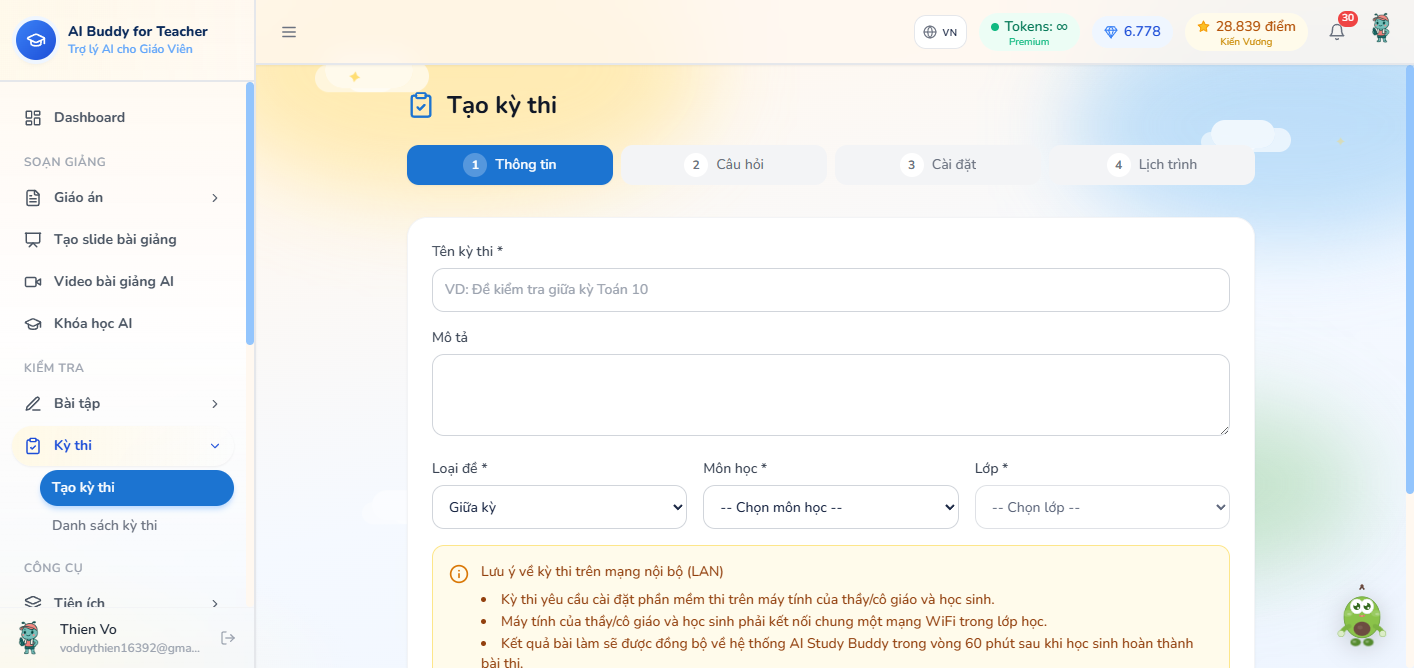Expand the Bài tập submenu chevron

coord(215,404)
